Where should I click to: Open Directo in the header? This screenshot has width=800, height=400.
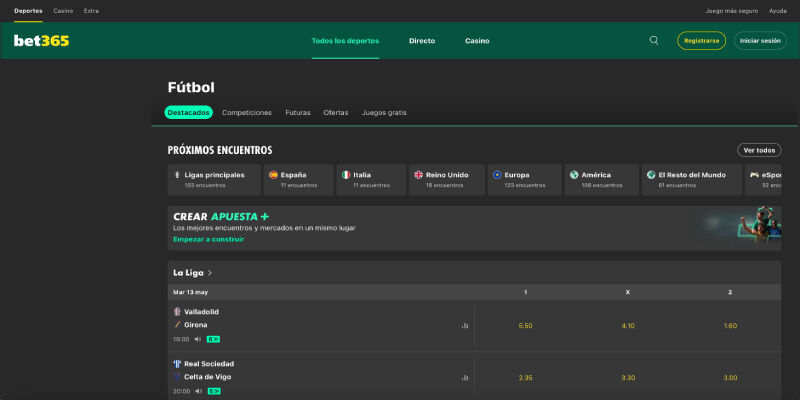click(422, 41)
